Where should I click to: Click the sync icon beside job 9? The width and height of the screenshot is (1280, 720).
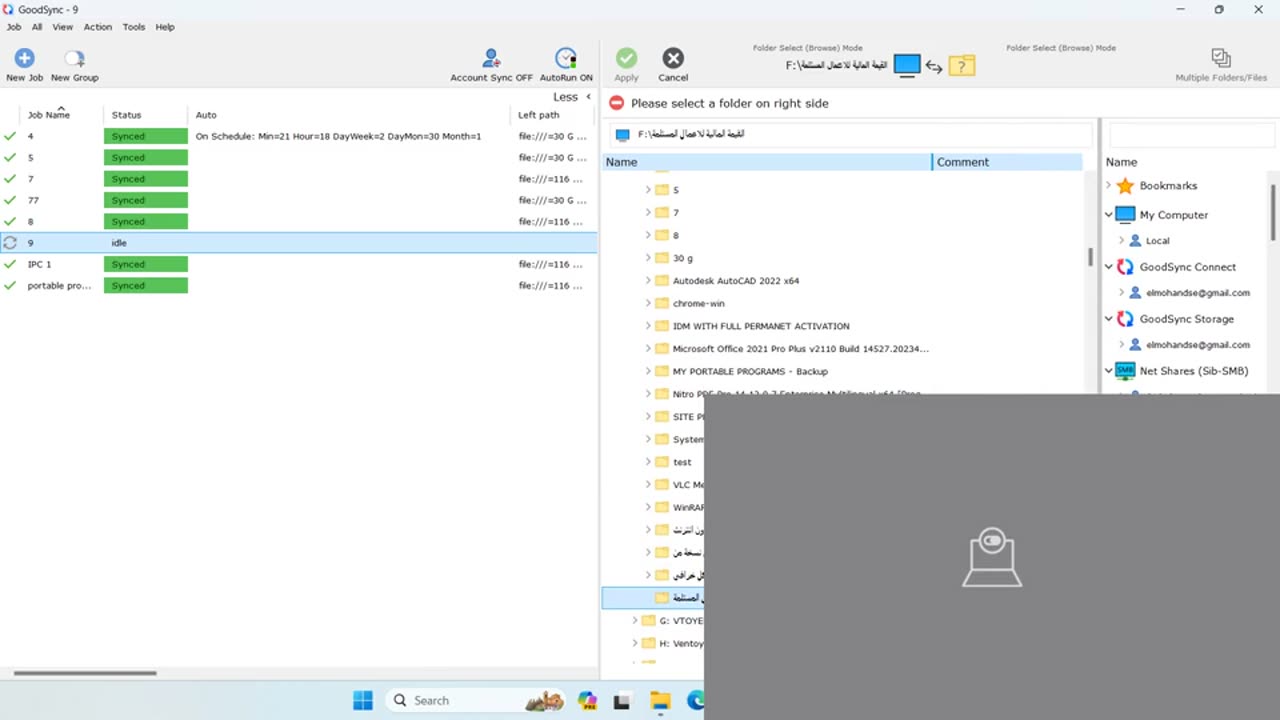[10, 243]
